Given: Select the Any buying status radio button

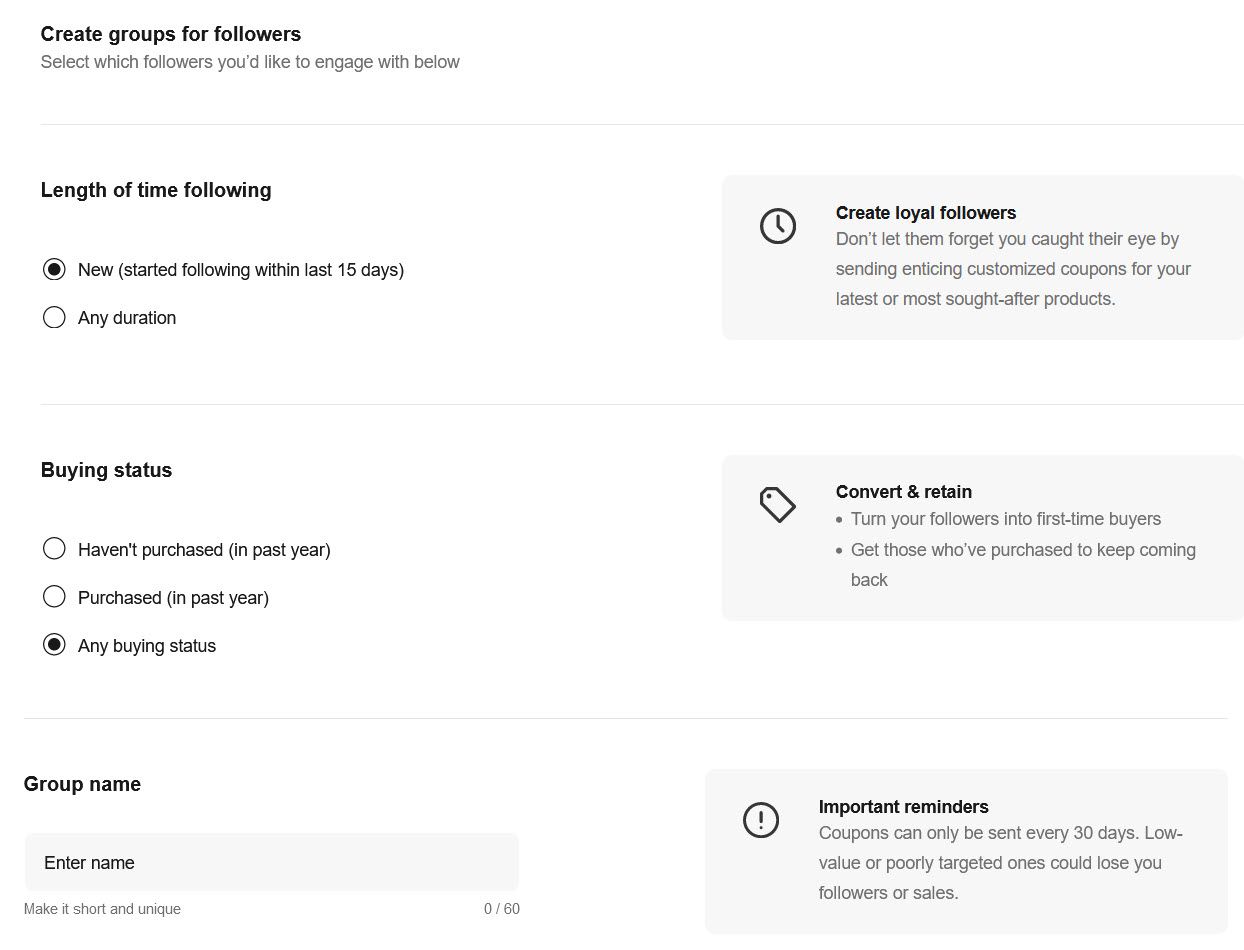Looking at the screenshot, I should point(54,645).
